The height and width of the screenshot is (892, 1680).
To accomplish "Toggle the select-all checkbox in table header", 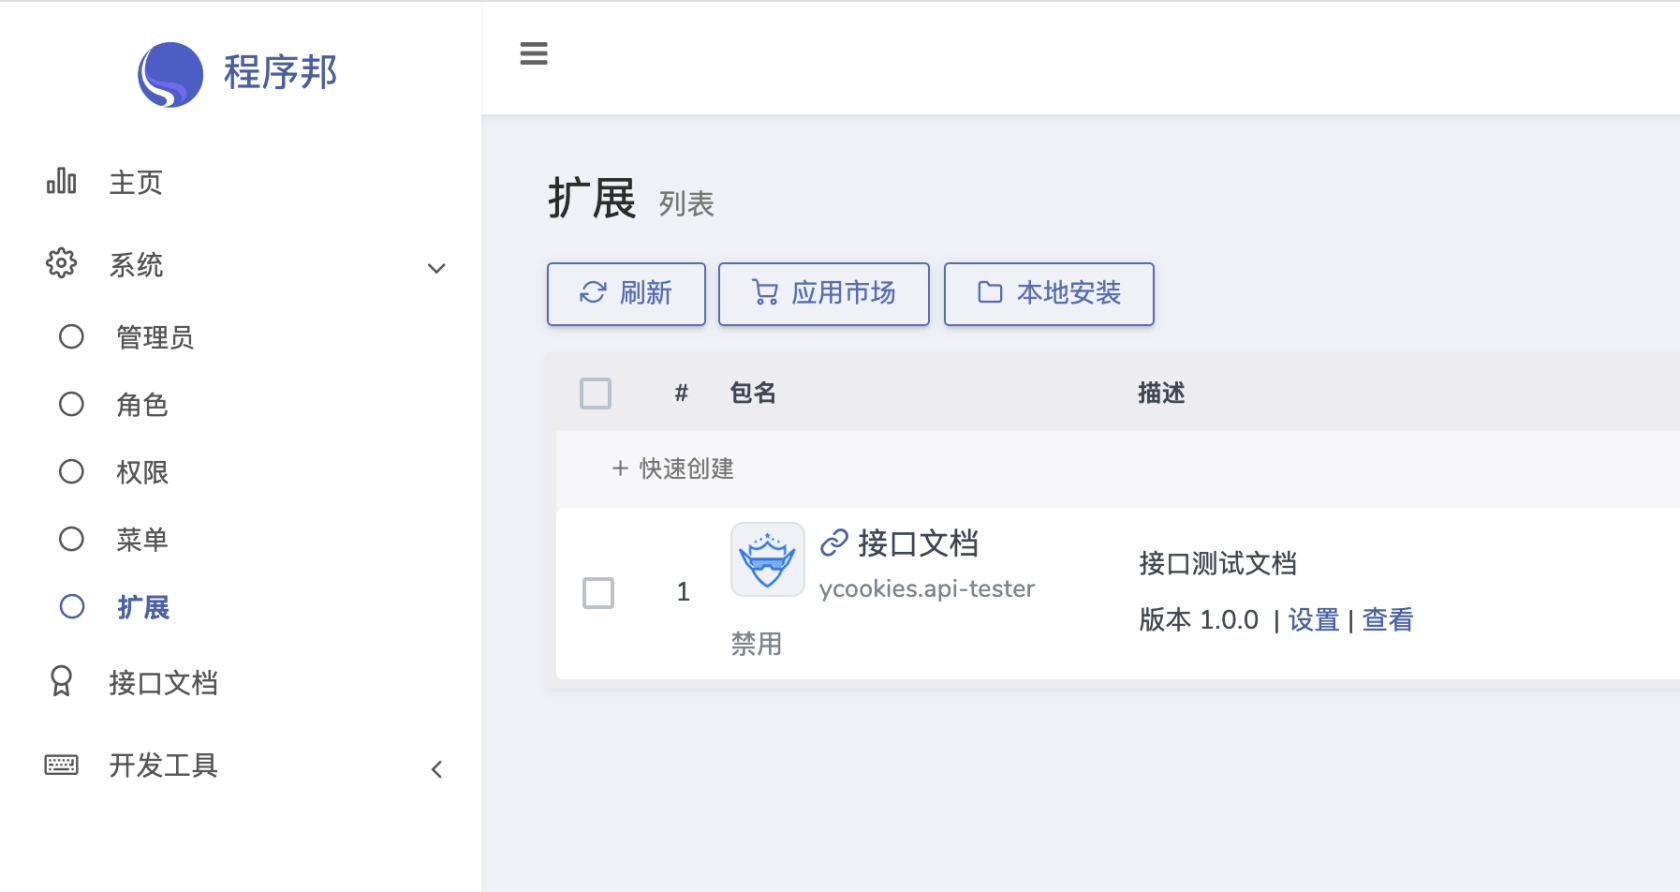I will tap(596, 393).
